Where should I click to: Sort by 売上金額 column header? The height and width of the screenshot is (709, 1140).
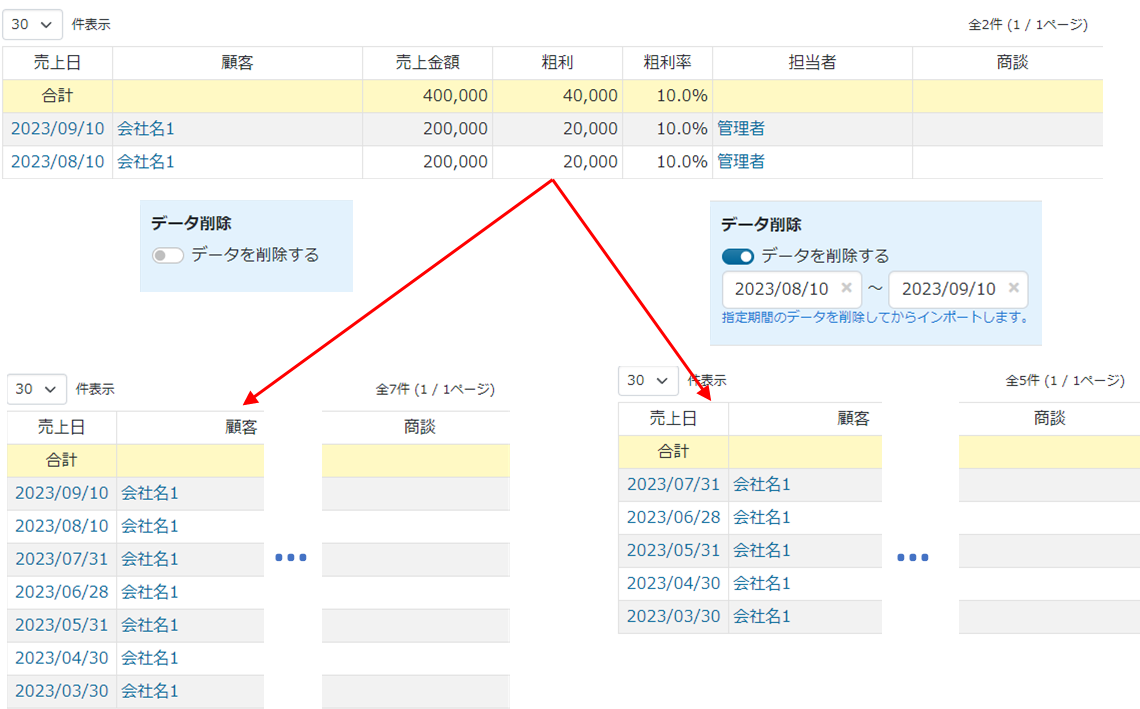pyautogui.click(x=428, y=63)
